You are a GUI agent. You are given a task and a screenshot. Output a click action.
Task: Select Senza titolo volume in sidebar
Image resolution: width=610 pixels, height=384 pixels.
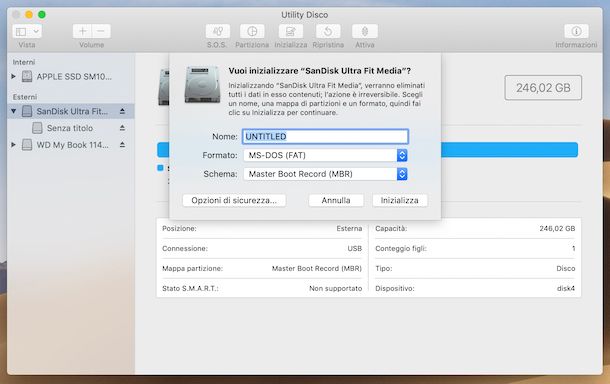click(x=70, y=128)
